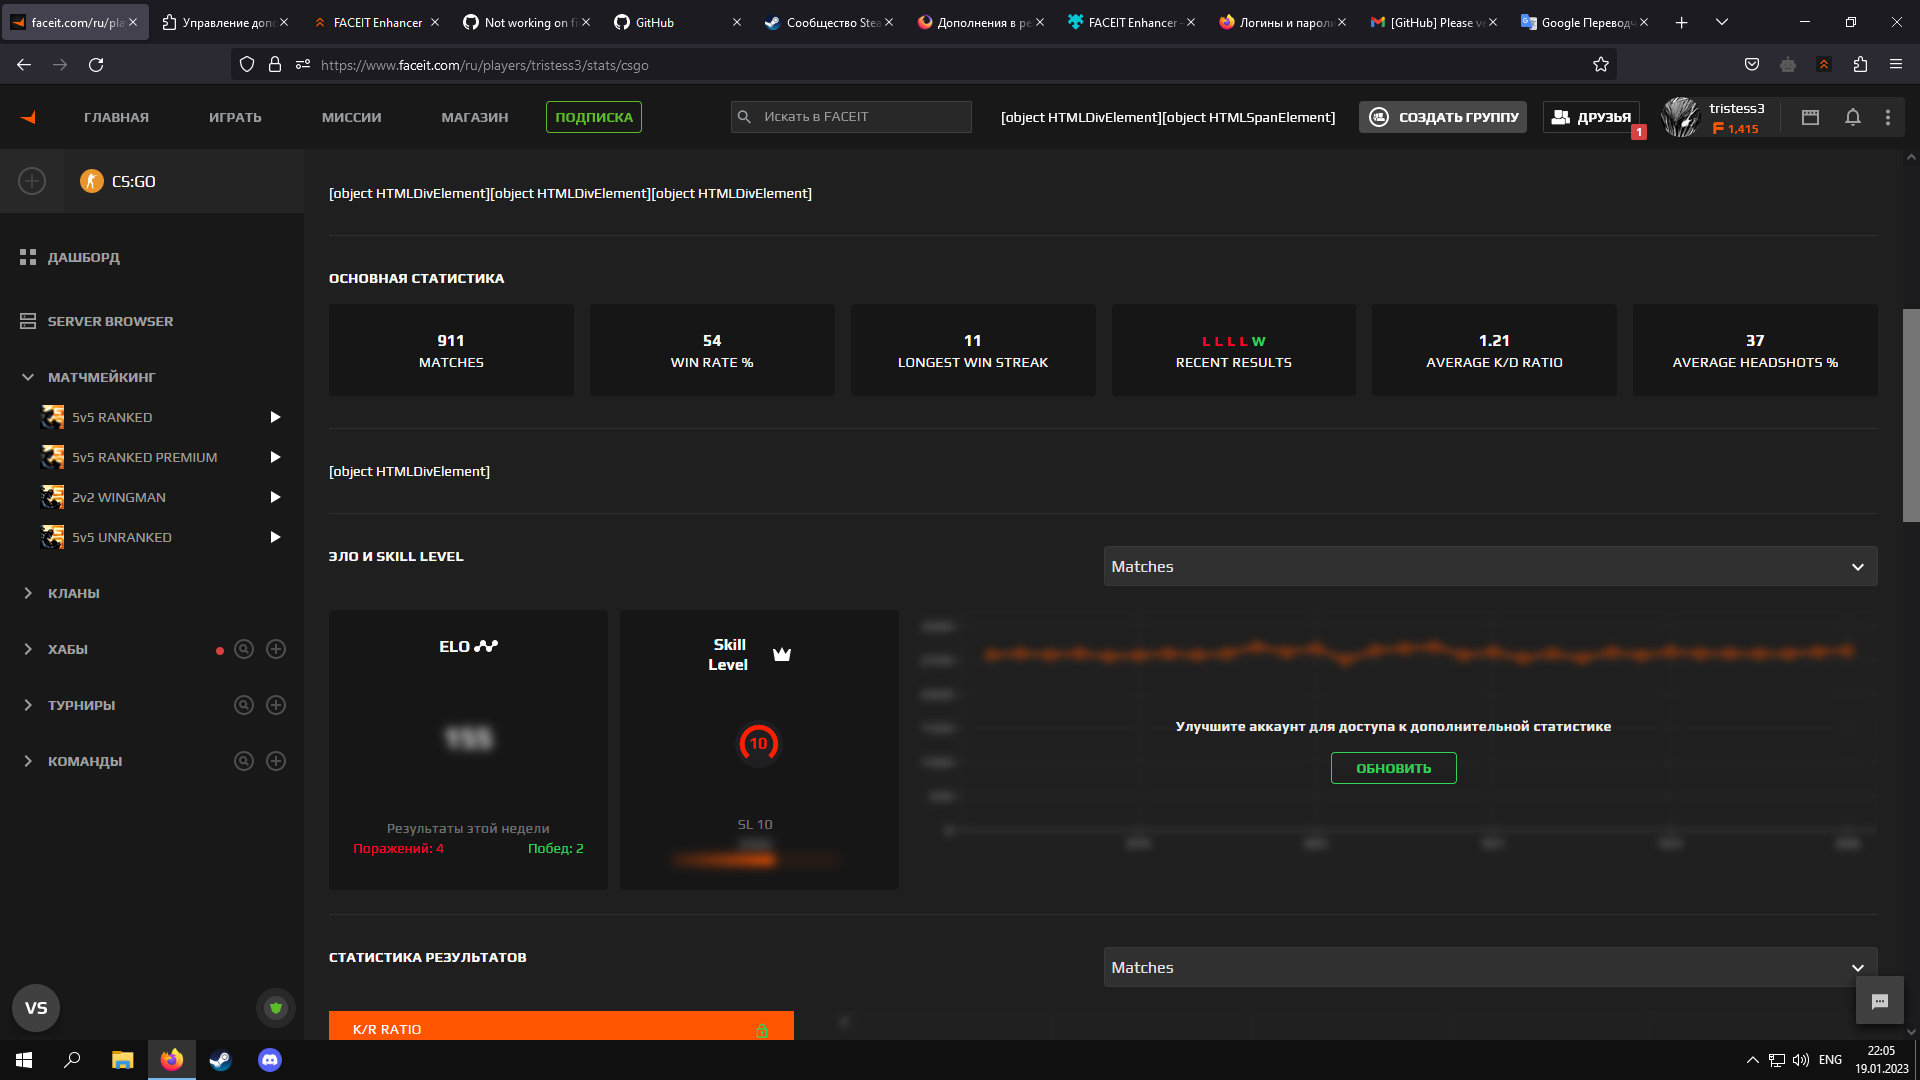Expand the КЛАНЫ section

(28, 593)
